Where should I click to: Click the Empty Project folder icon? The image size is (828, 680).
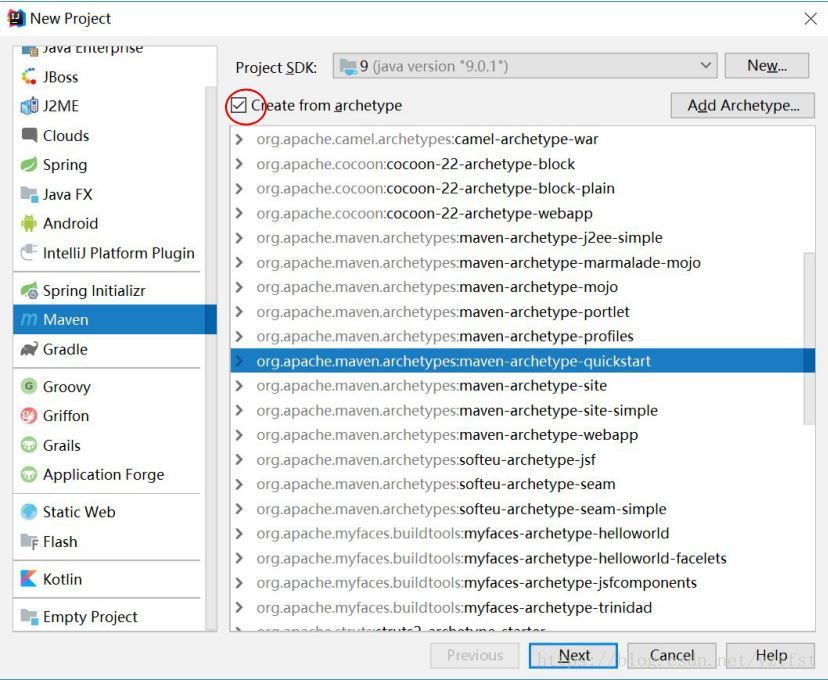coord(29,616)
